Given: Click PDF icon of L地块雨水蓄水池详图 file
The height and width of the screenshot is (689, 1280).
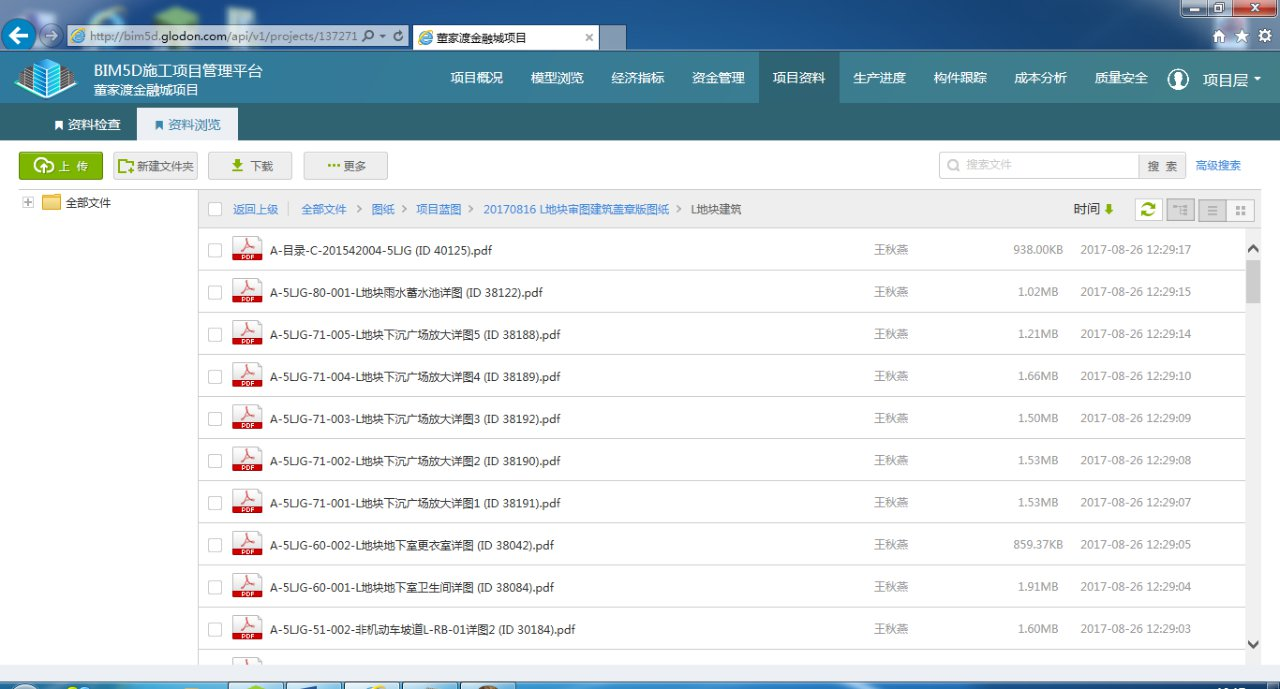Looking at the screenshot, I should pyautogui.click(x=246, y=291).
